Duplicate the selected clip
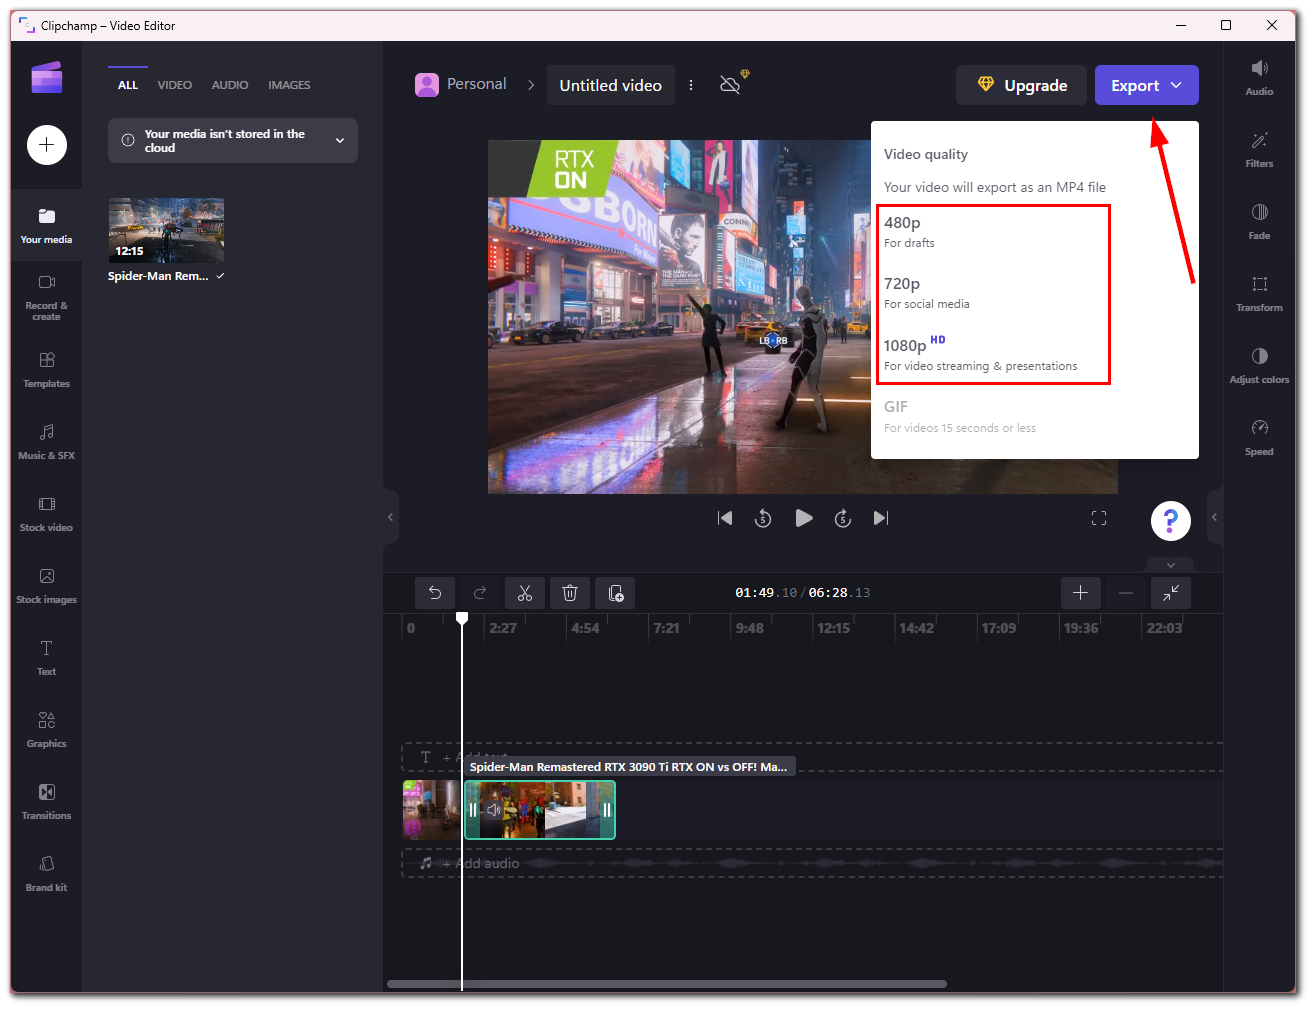This screenshot has width=1314, height=1011. coord(615,593)
